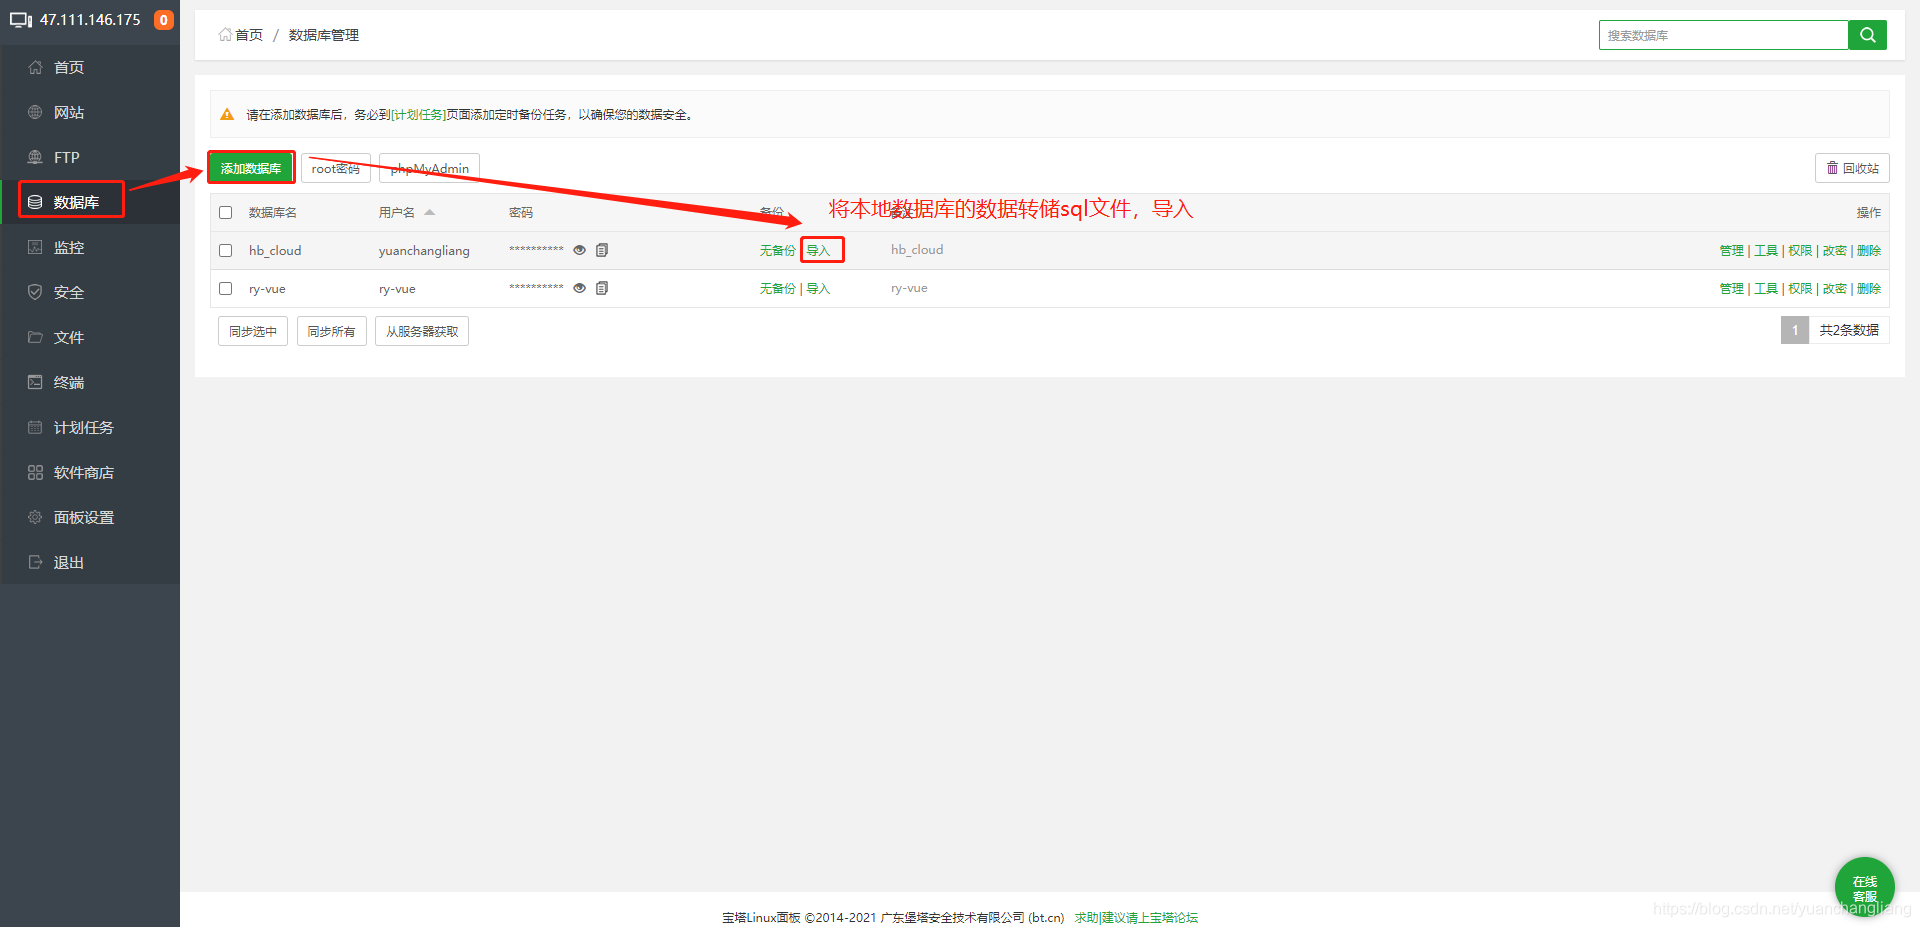Click the warning triangle icon in notice

227,114
